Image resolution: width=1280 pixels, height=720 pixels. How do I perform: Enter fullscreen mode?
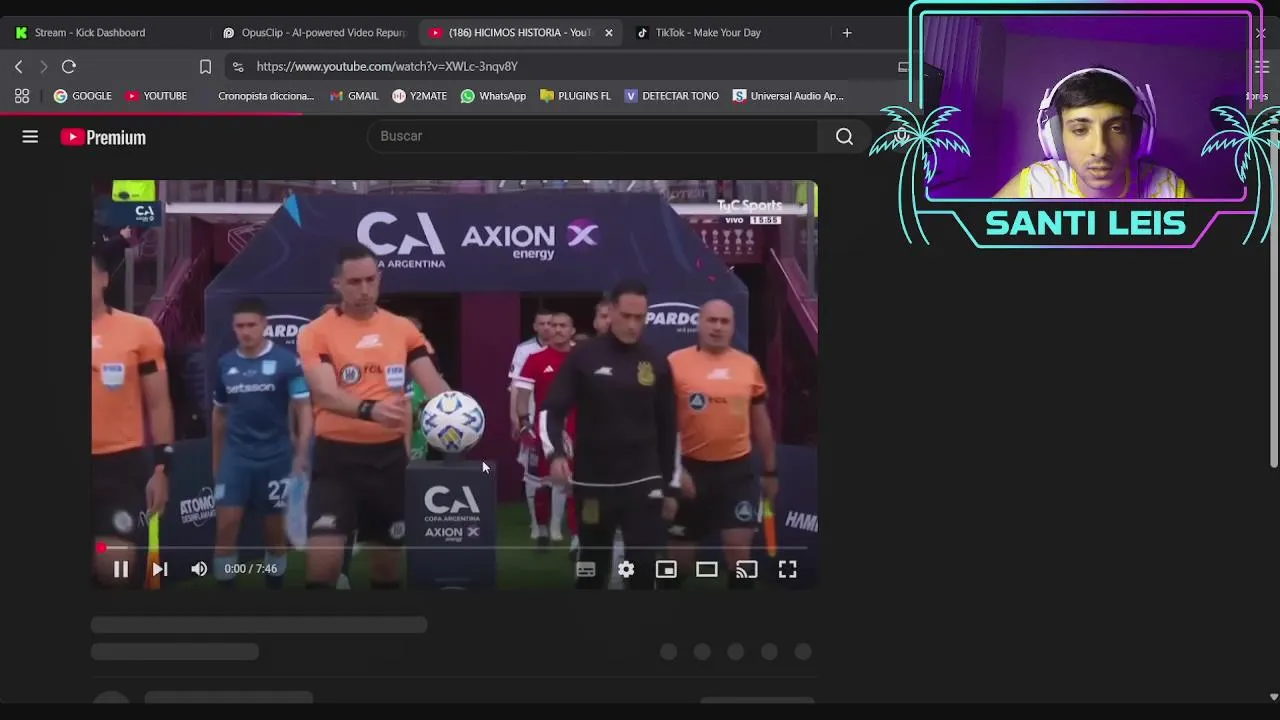click(787, 569)
